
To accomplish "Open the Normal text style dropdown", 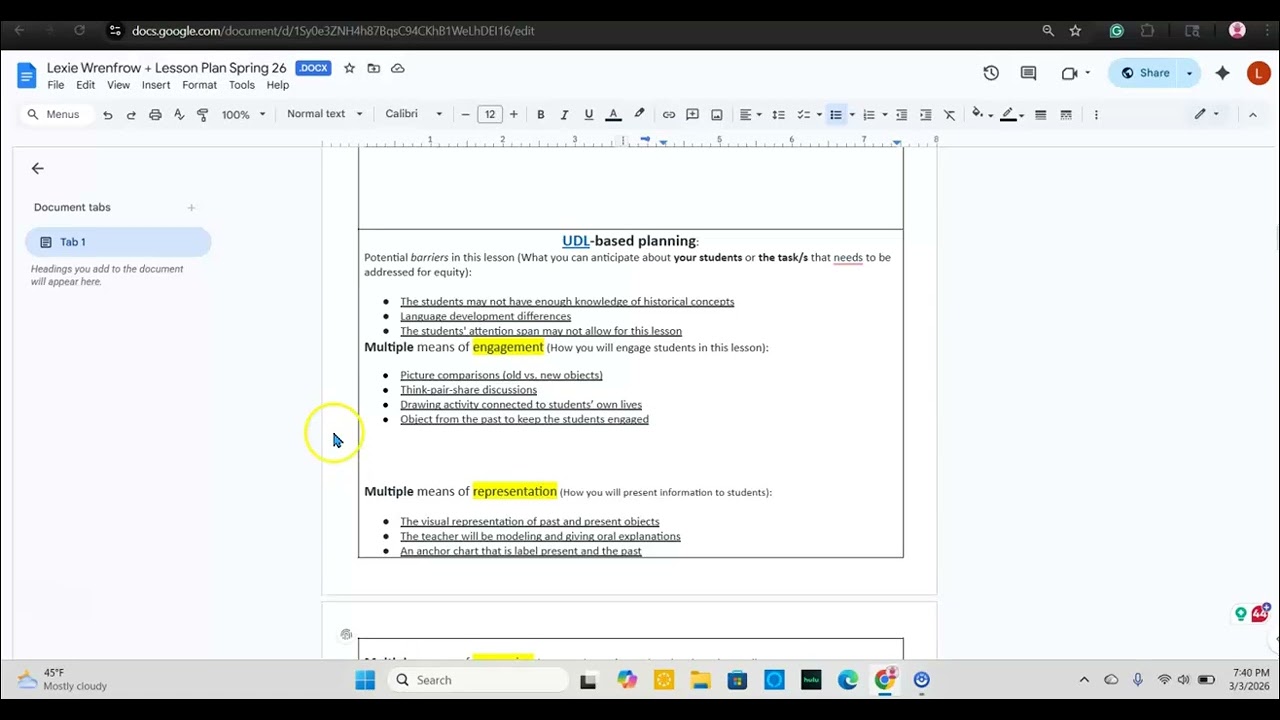I will (325, 114).
